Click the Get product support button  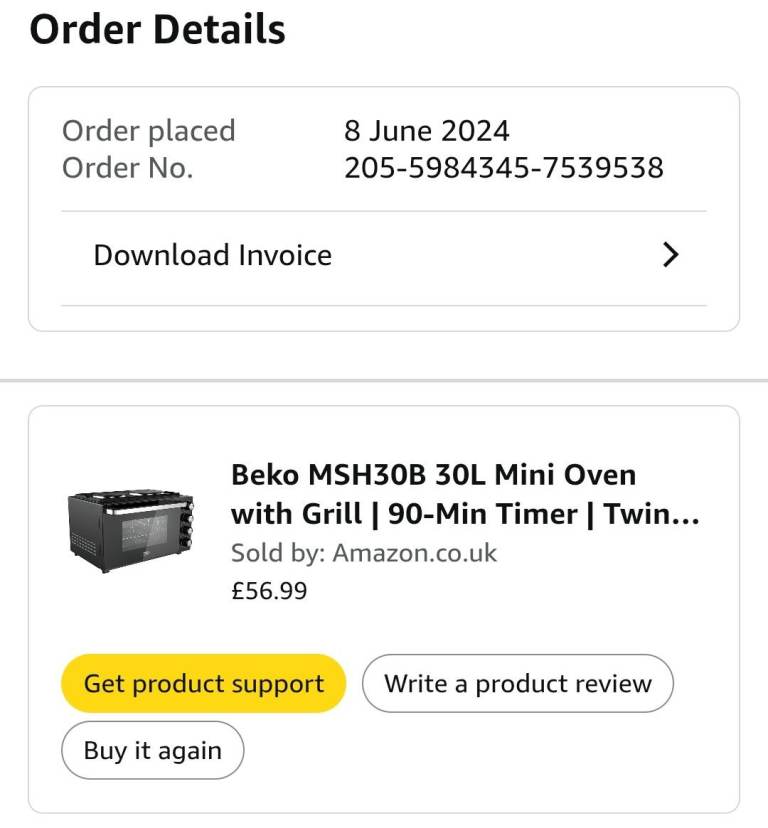pyautogui.click(x=204, y=683)
